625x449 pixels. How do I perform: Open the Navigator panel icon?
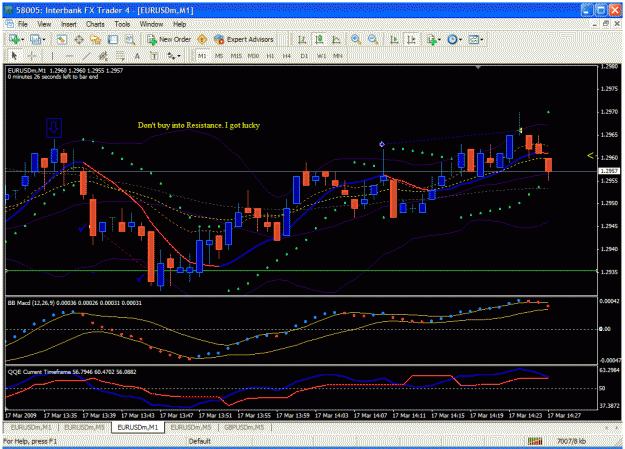pyautogui.click(x=96, y=39)
